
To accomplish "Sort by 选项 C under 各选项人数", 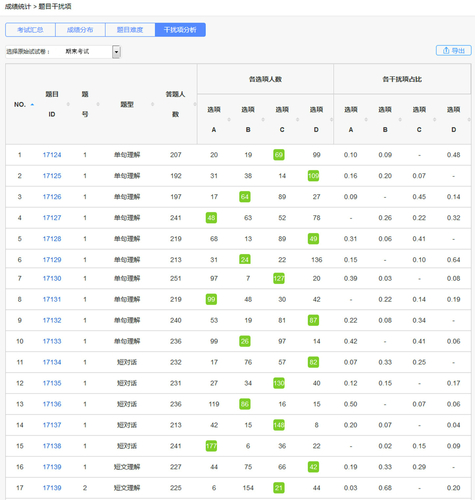I will click(x=297, y=119).
